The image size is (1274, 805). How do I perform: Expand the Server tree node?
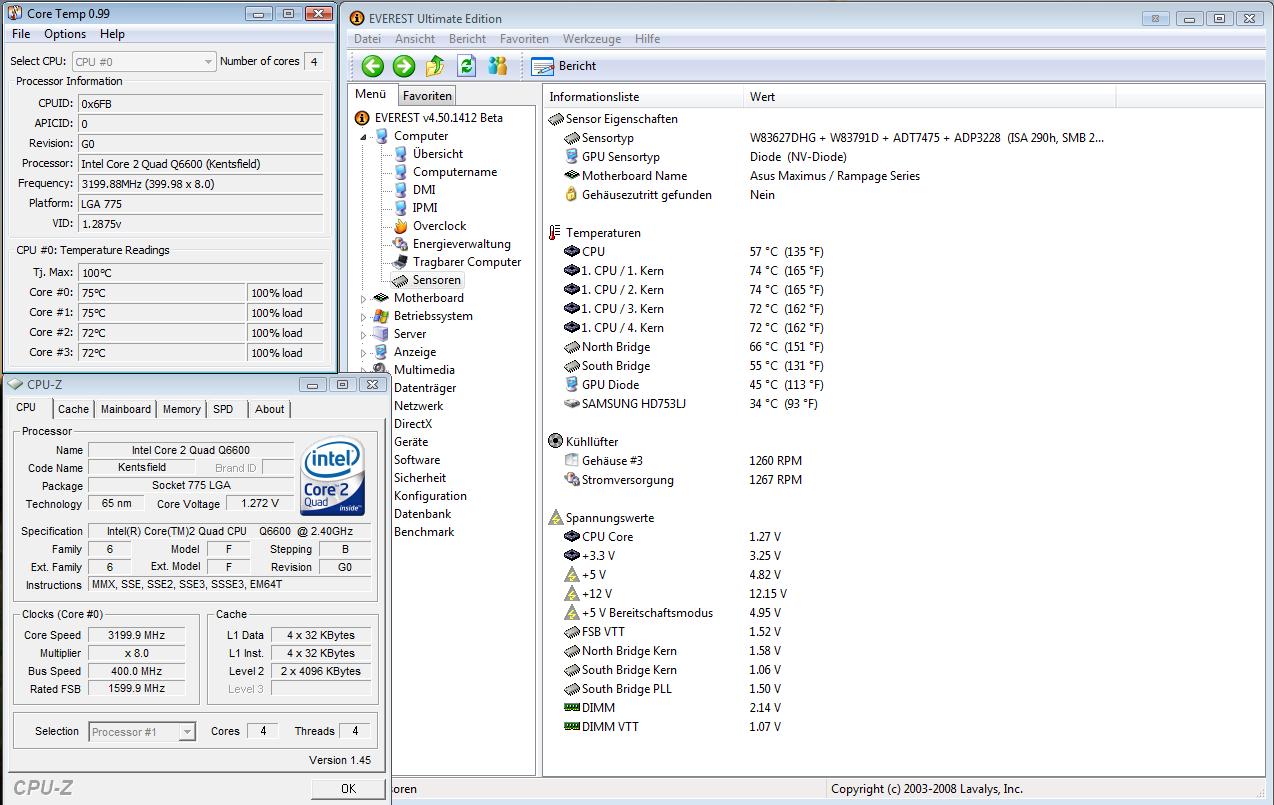(x=364, y=334)
